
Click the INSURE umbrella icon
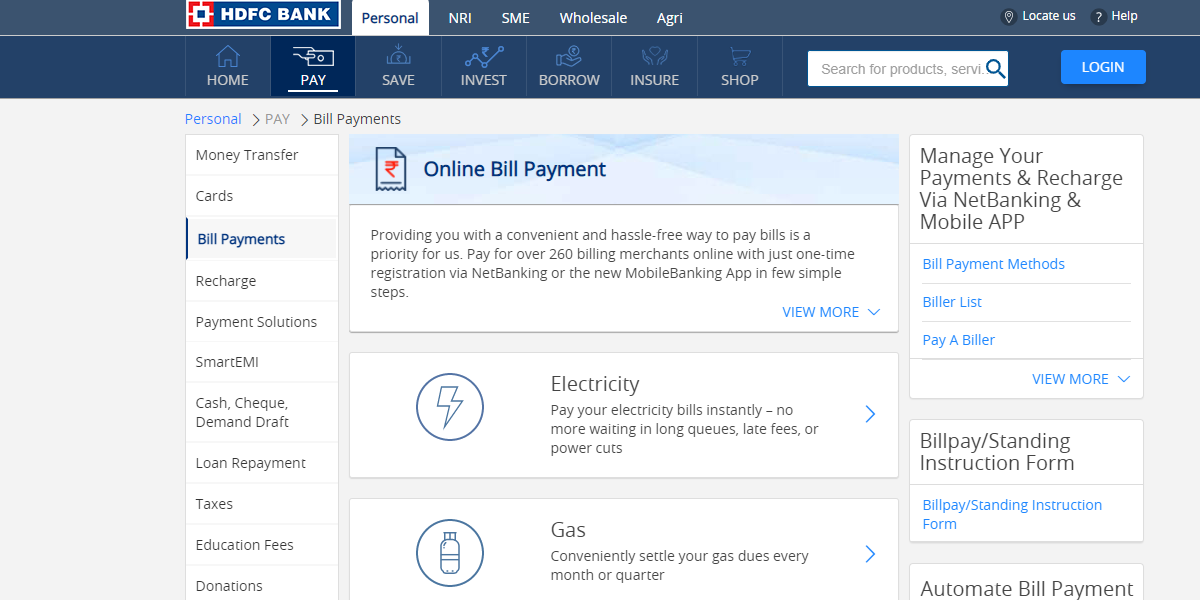[654, 57]
